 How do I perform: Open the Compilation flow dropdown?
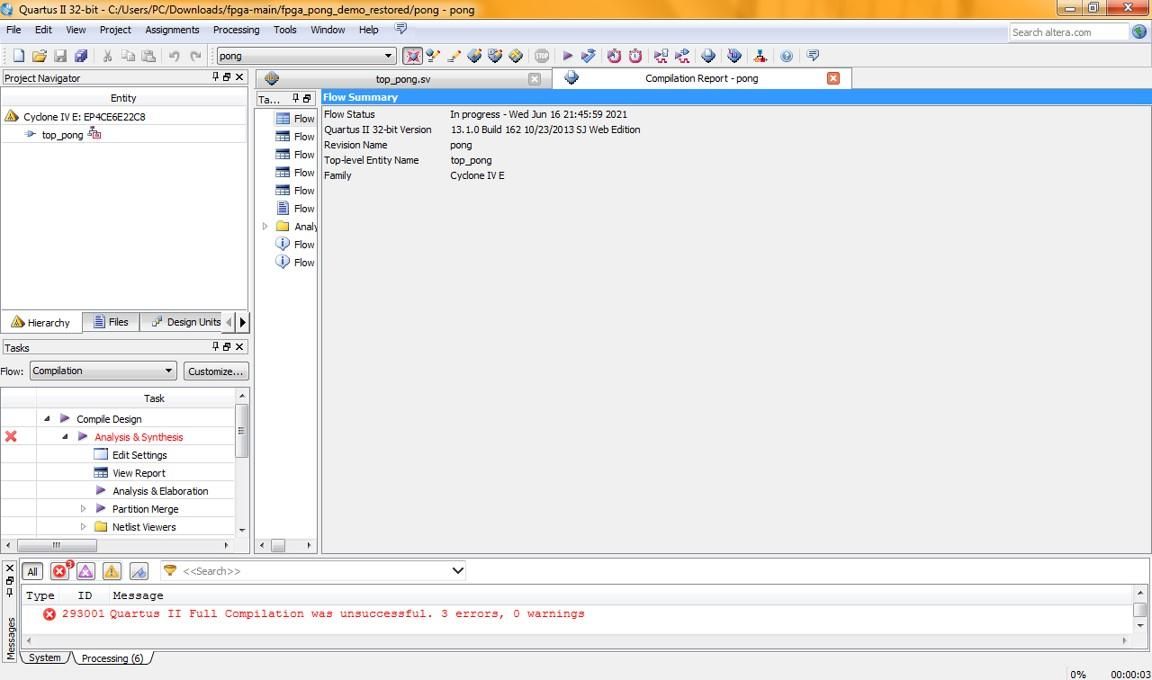click(103, 371)
